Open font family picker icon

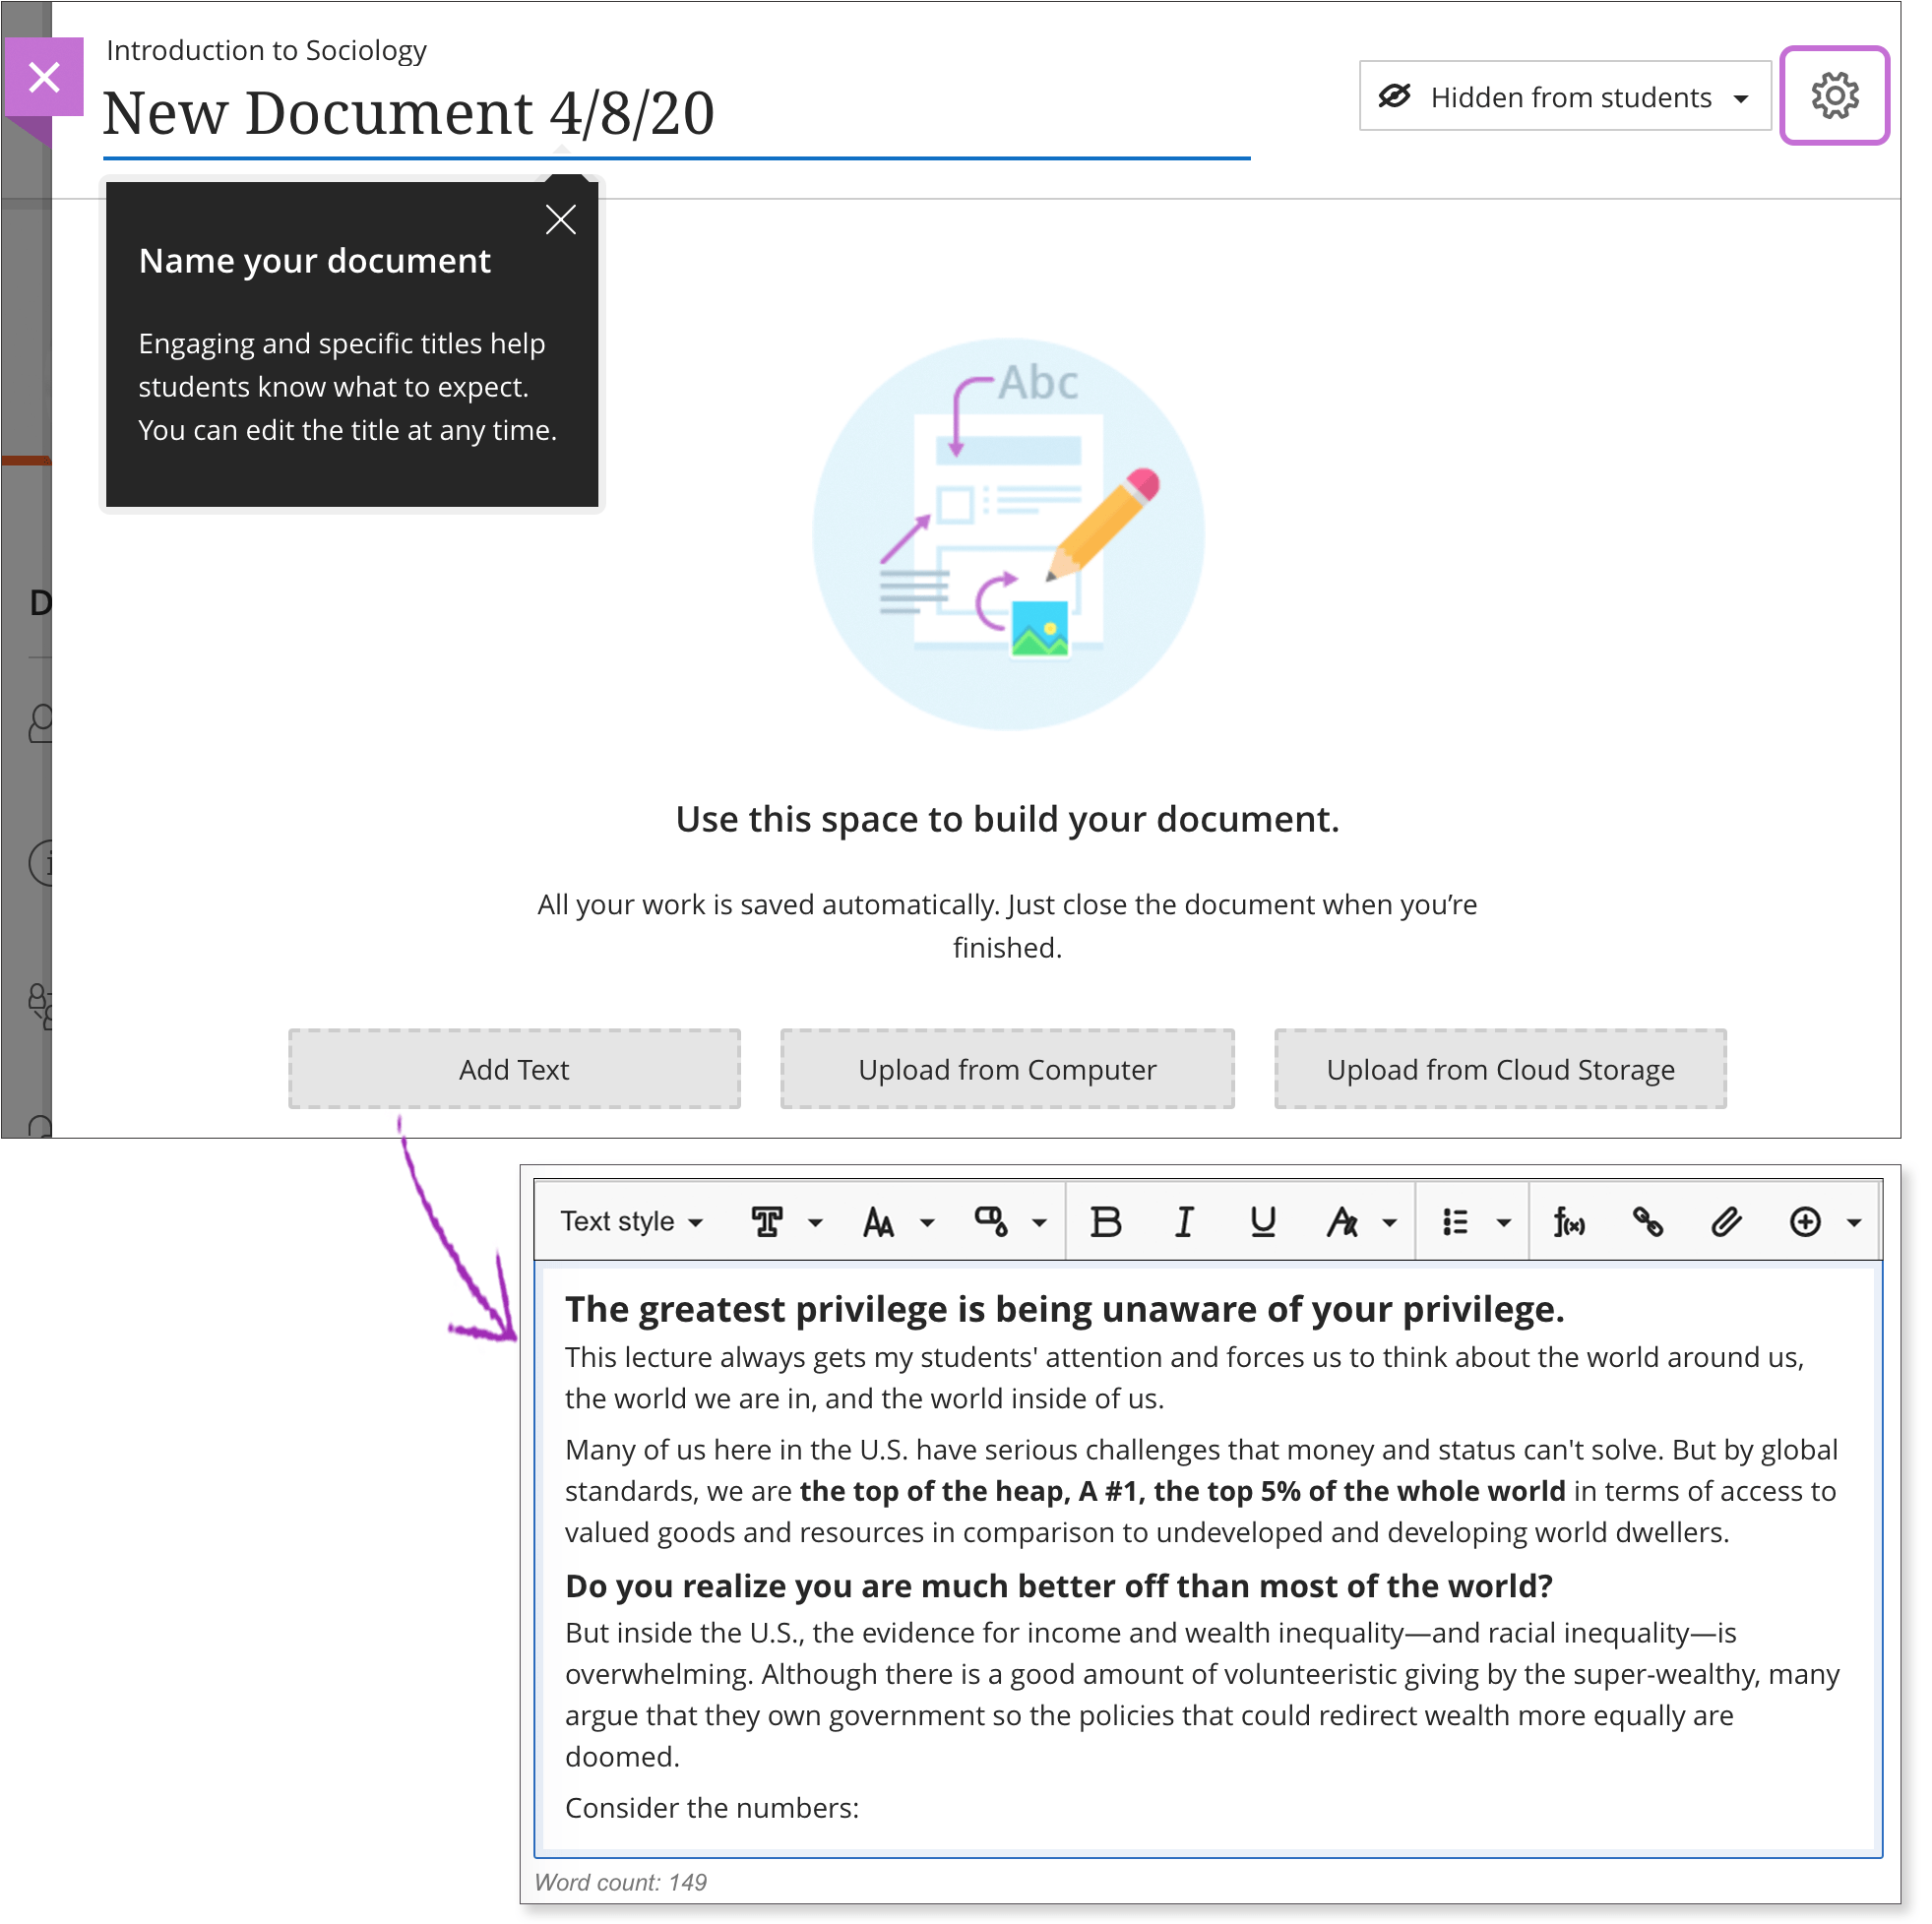(768, 1222)
